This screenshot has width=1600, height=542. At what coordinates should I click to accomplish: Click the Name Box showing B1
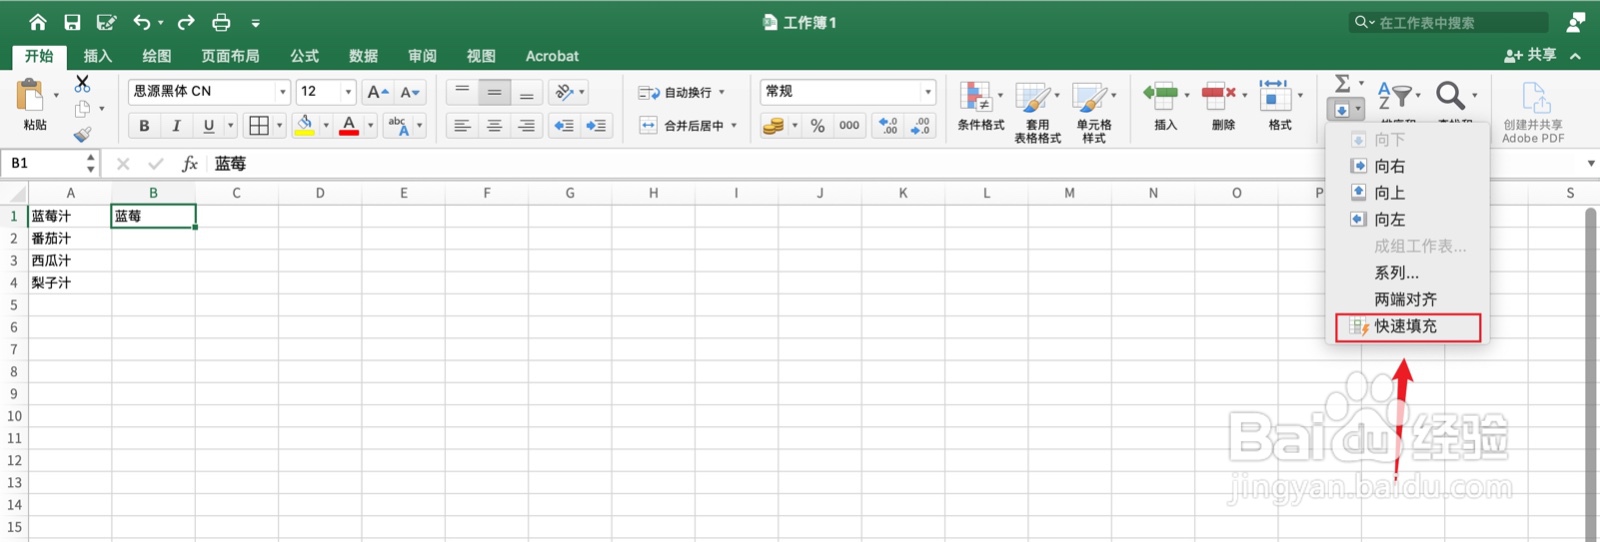pos(51,163)
